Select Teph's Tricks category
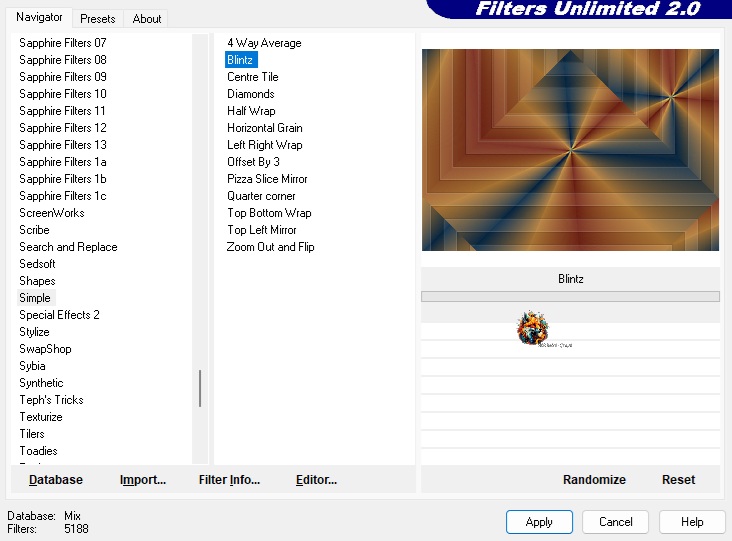The width and height of the screenshot is (732, 541). [x=51, y=400]
